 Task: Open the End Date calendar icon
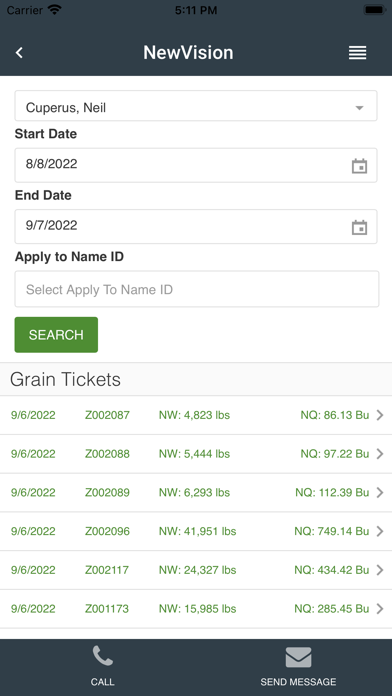(x=359, y=228)
